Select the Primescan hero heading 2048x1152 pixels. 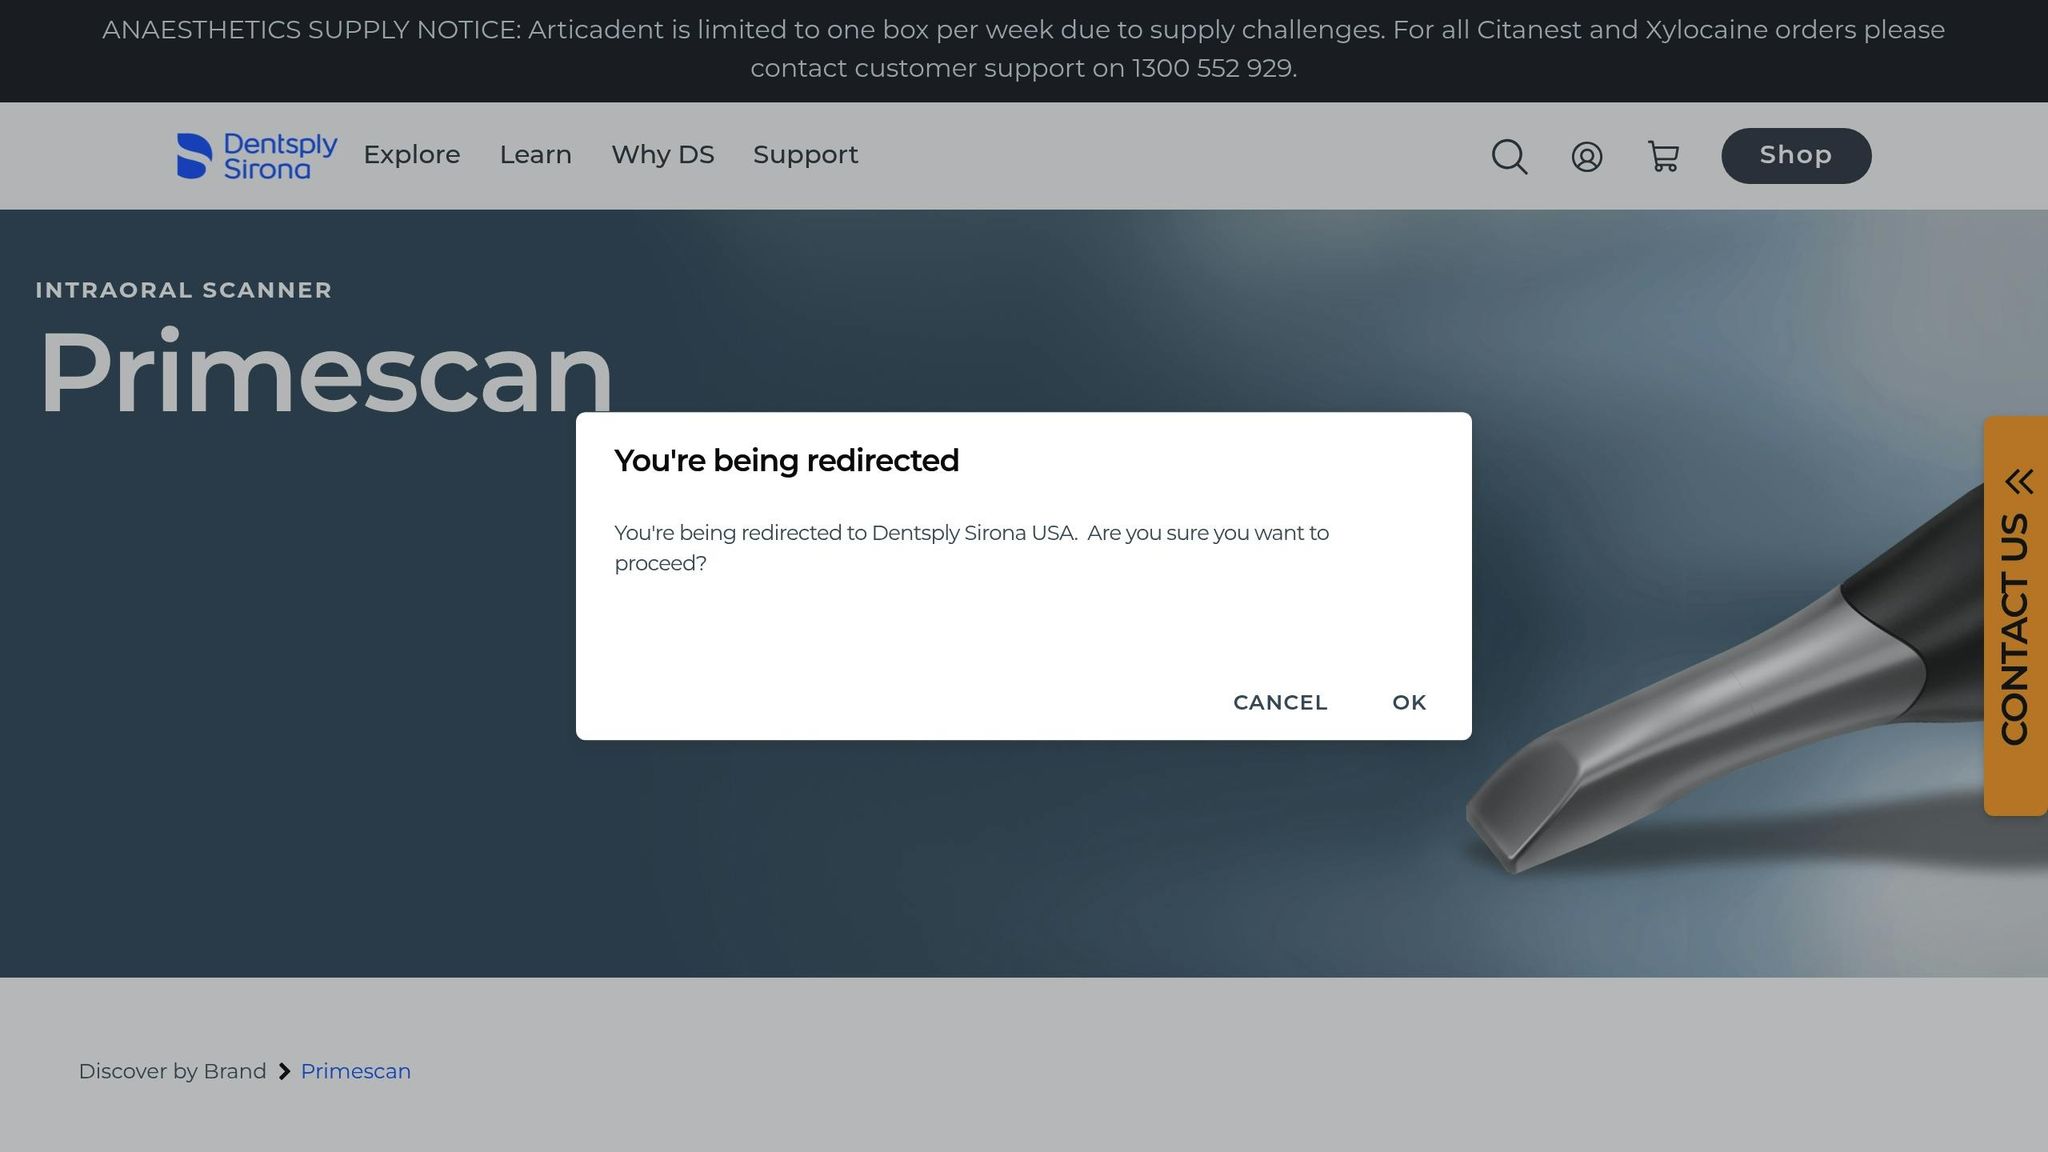point(326,372)
